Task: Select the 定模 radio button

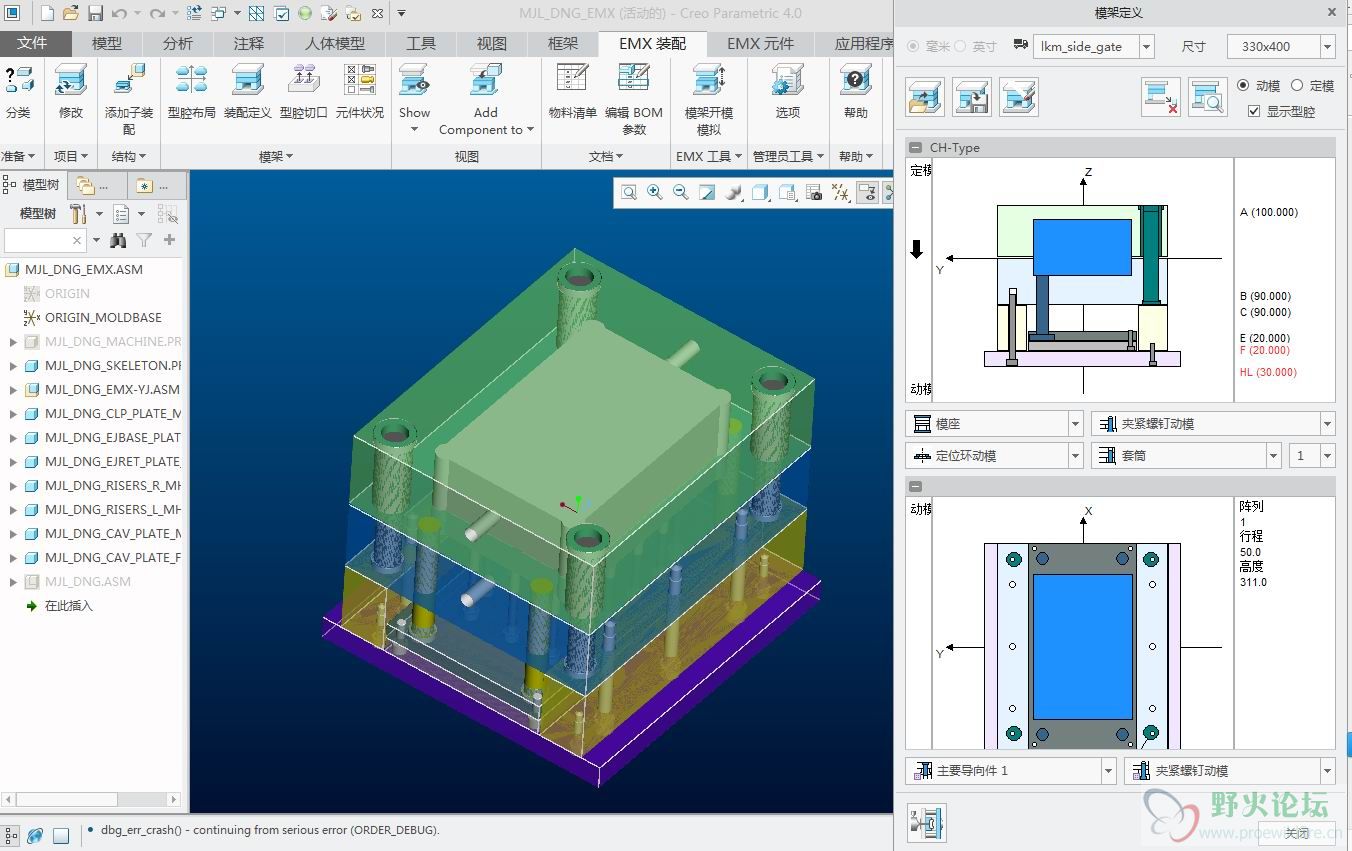Action: (1297, 86)
